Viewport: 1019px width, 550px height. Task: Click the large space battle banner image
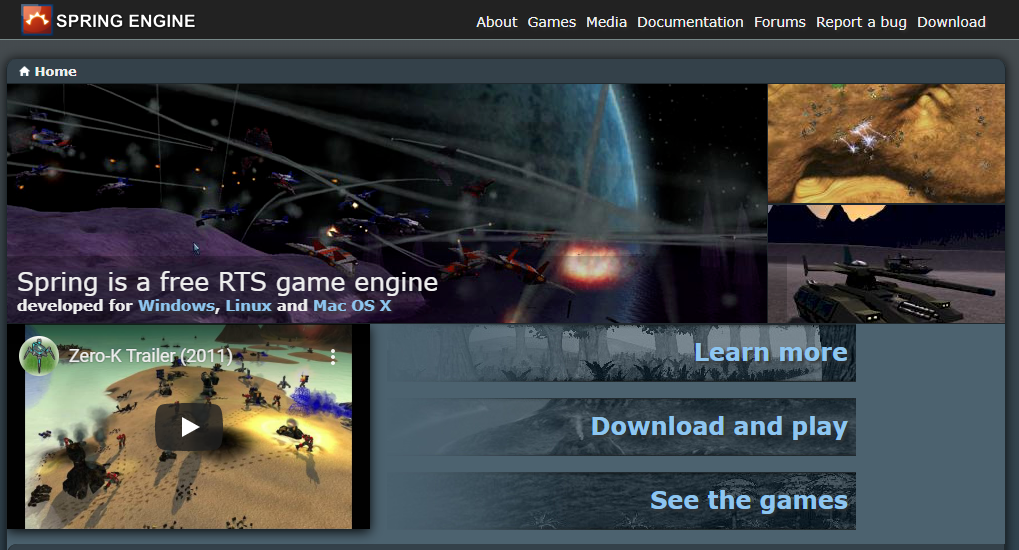click(x=387, y=203)
